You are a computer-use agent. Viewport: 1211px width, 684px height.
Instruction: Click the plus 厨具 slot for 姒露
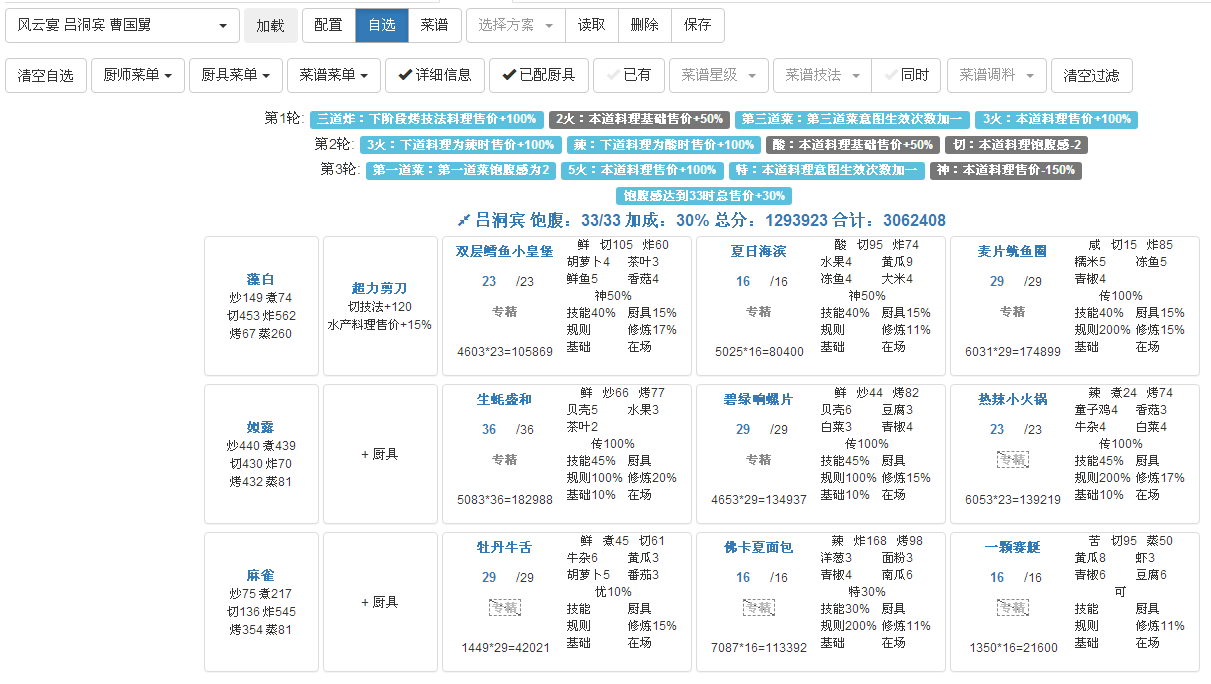click(379, 454)
